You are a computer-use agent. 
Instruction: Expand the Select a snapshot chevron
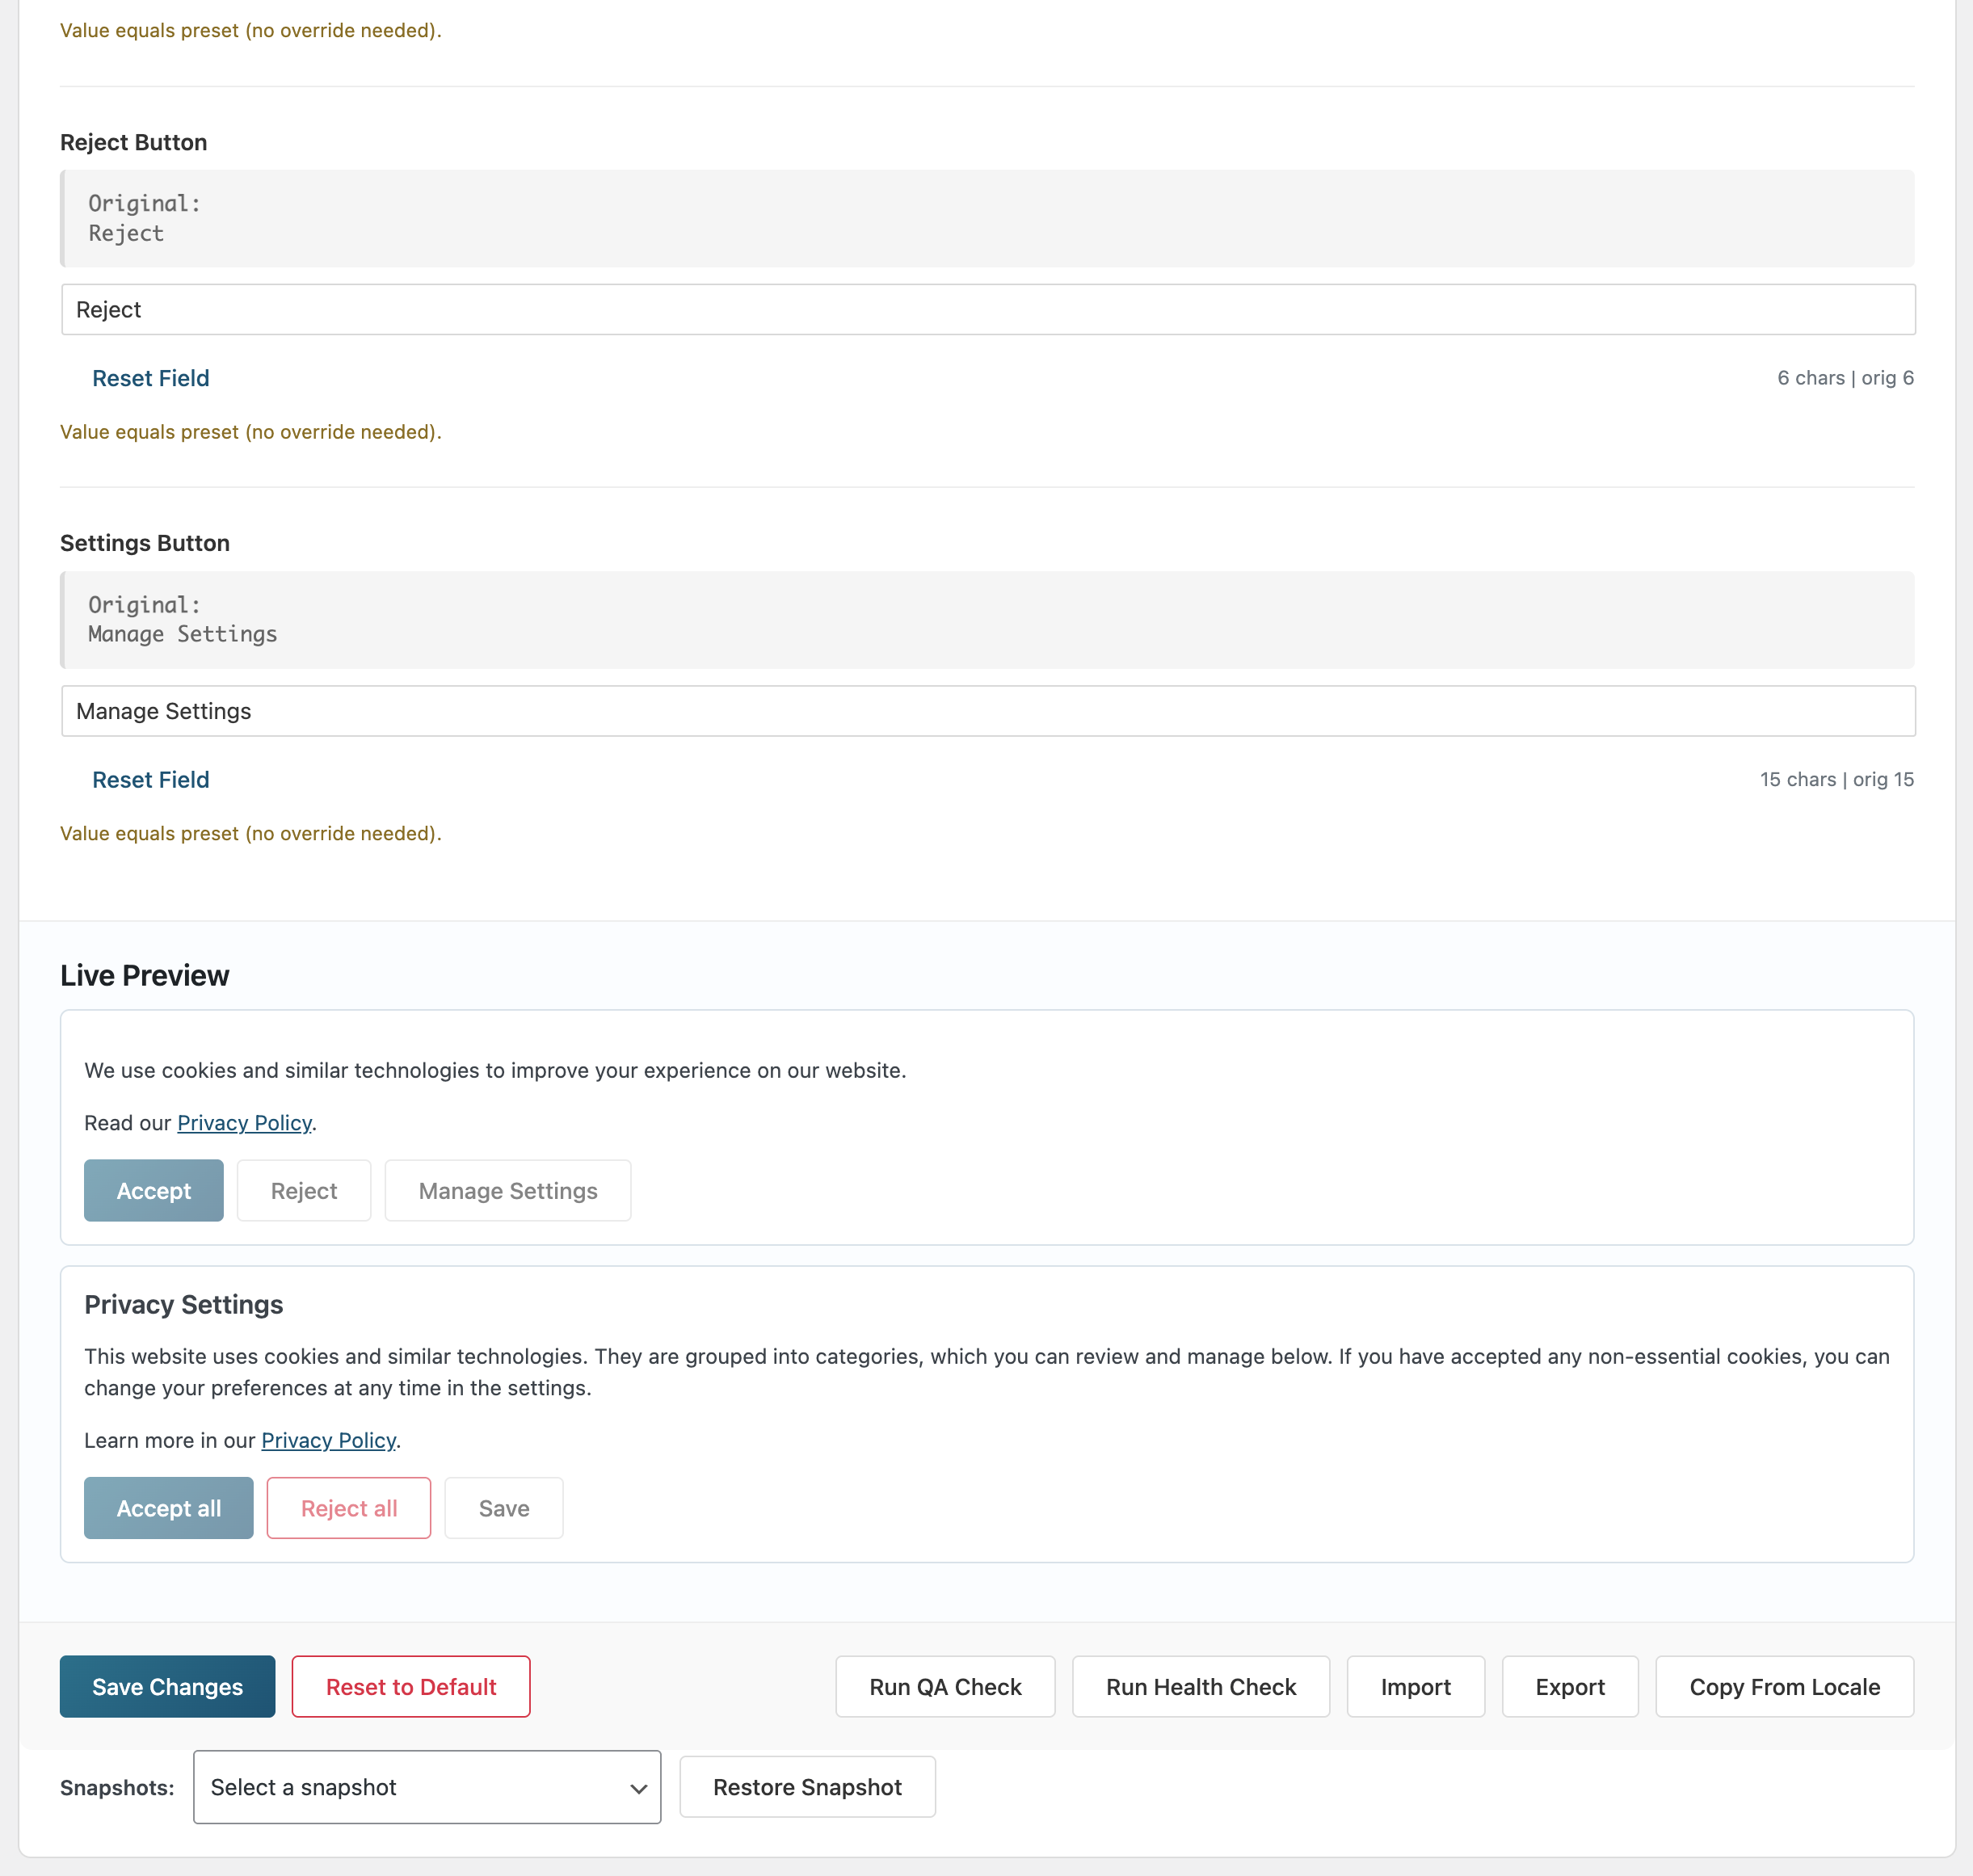coord(639,1787)
